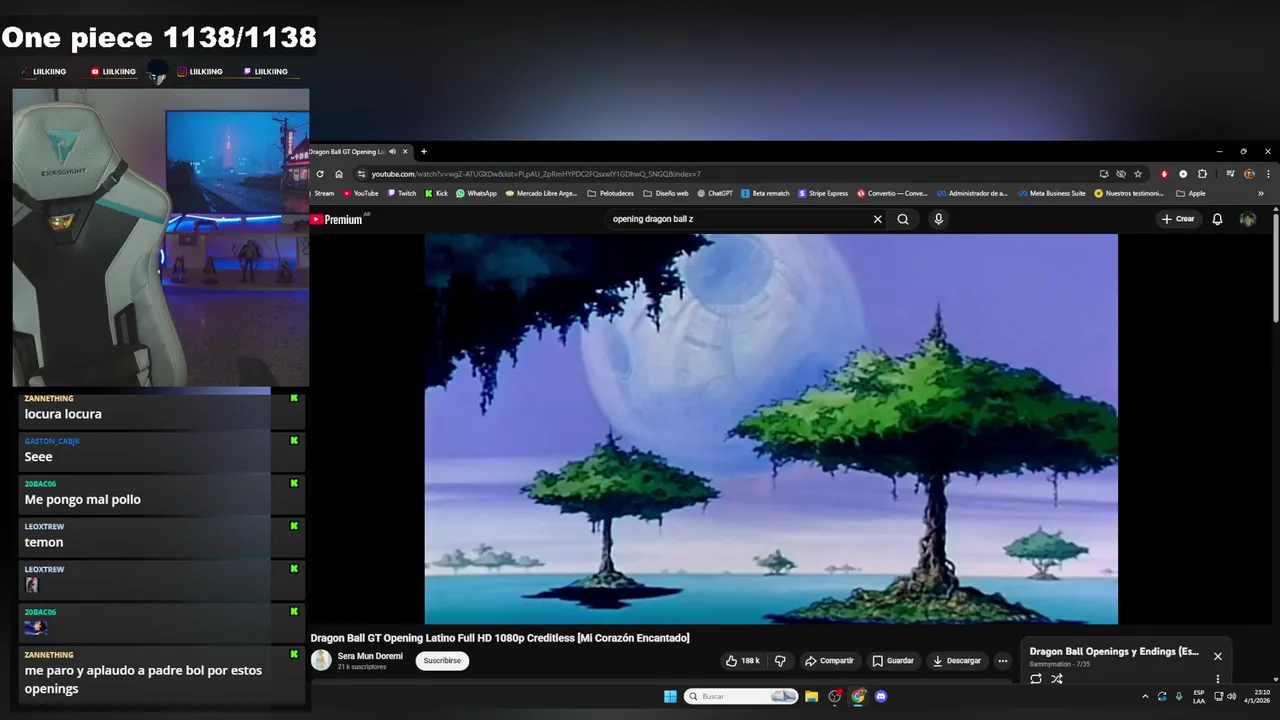Open more actions menu under video
The width and height of the screenshot is (1280, 720).
click(x=1002, y=661)
